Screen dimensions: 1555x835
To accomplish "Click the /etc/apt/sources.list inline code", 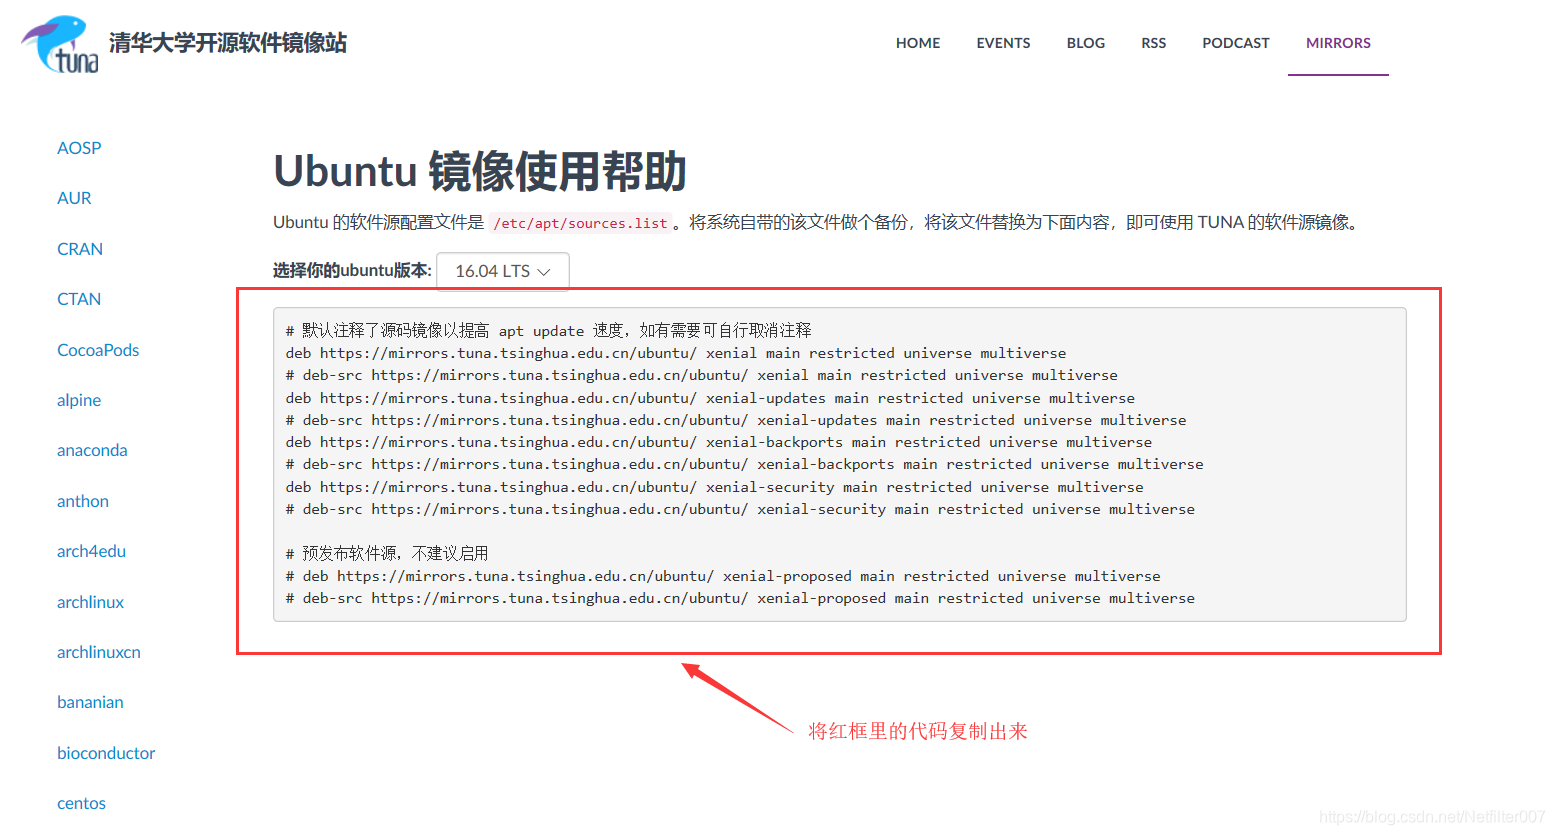I will [x=580, y=223].
